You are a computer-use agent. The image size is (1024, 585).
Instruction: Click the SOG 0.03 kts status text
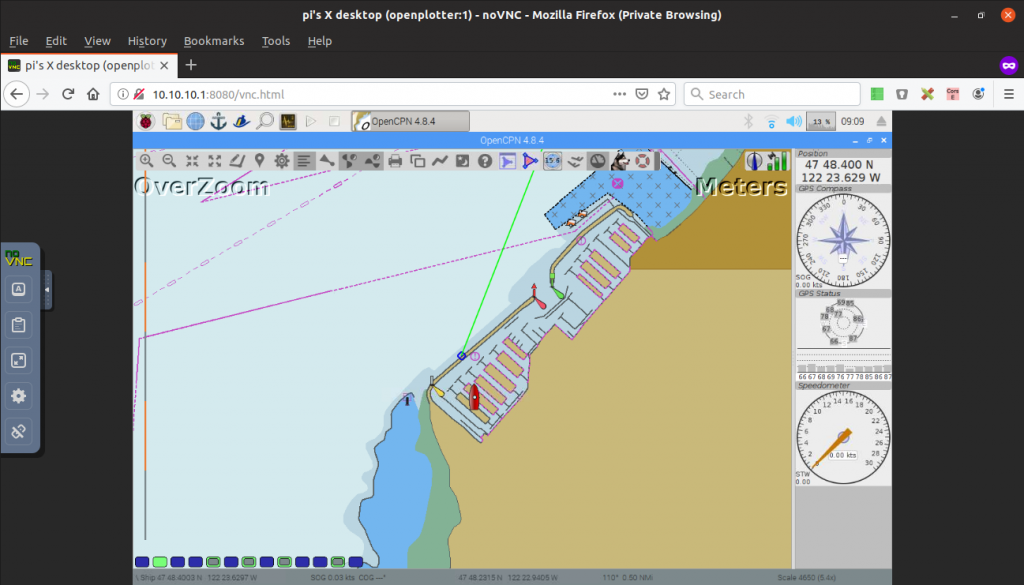(x=330, y=578)
